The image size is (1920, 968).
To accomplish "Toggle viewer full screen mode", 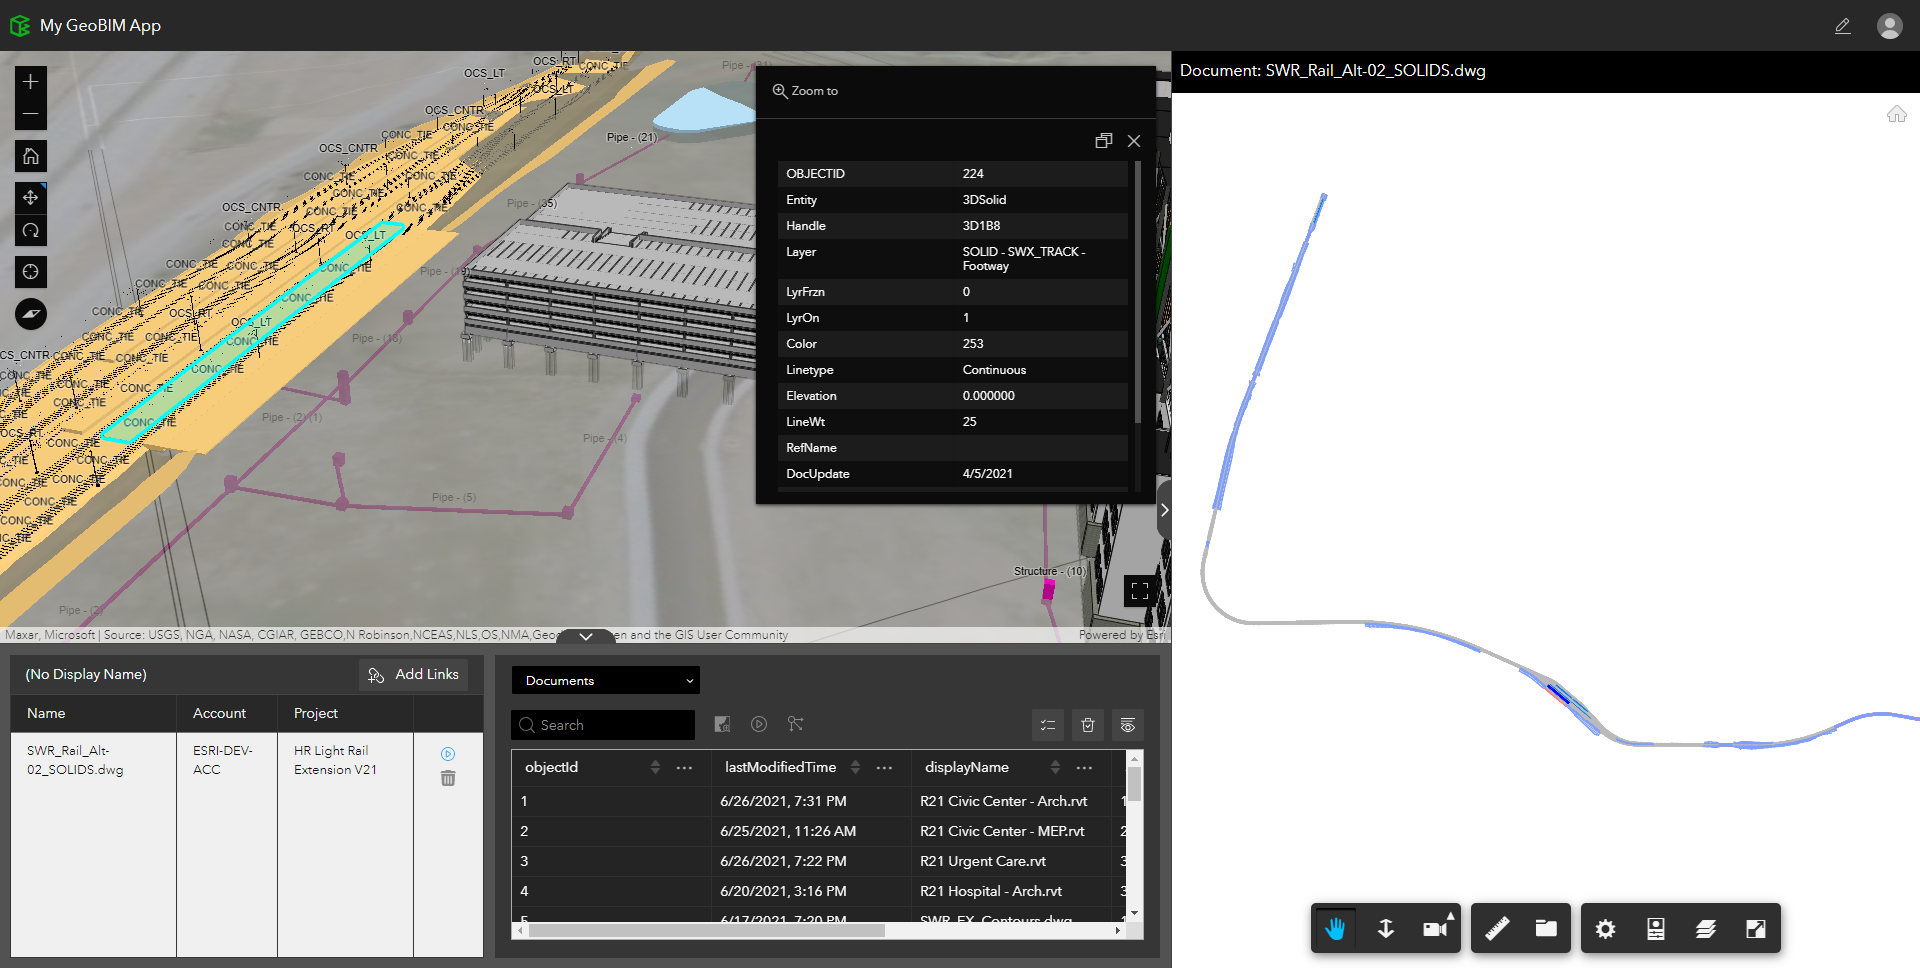I will pos(1756,929).
